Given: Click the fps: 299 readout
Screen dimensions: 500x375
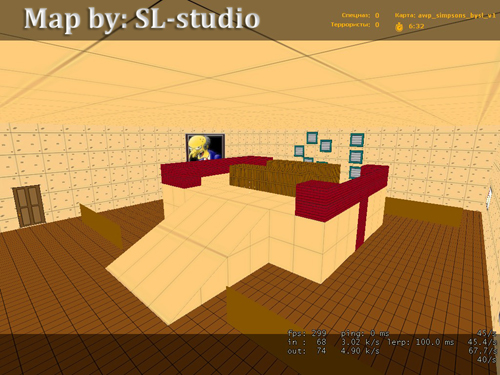Looking at the screenshot, I should point(307,333).
